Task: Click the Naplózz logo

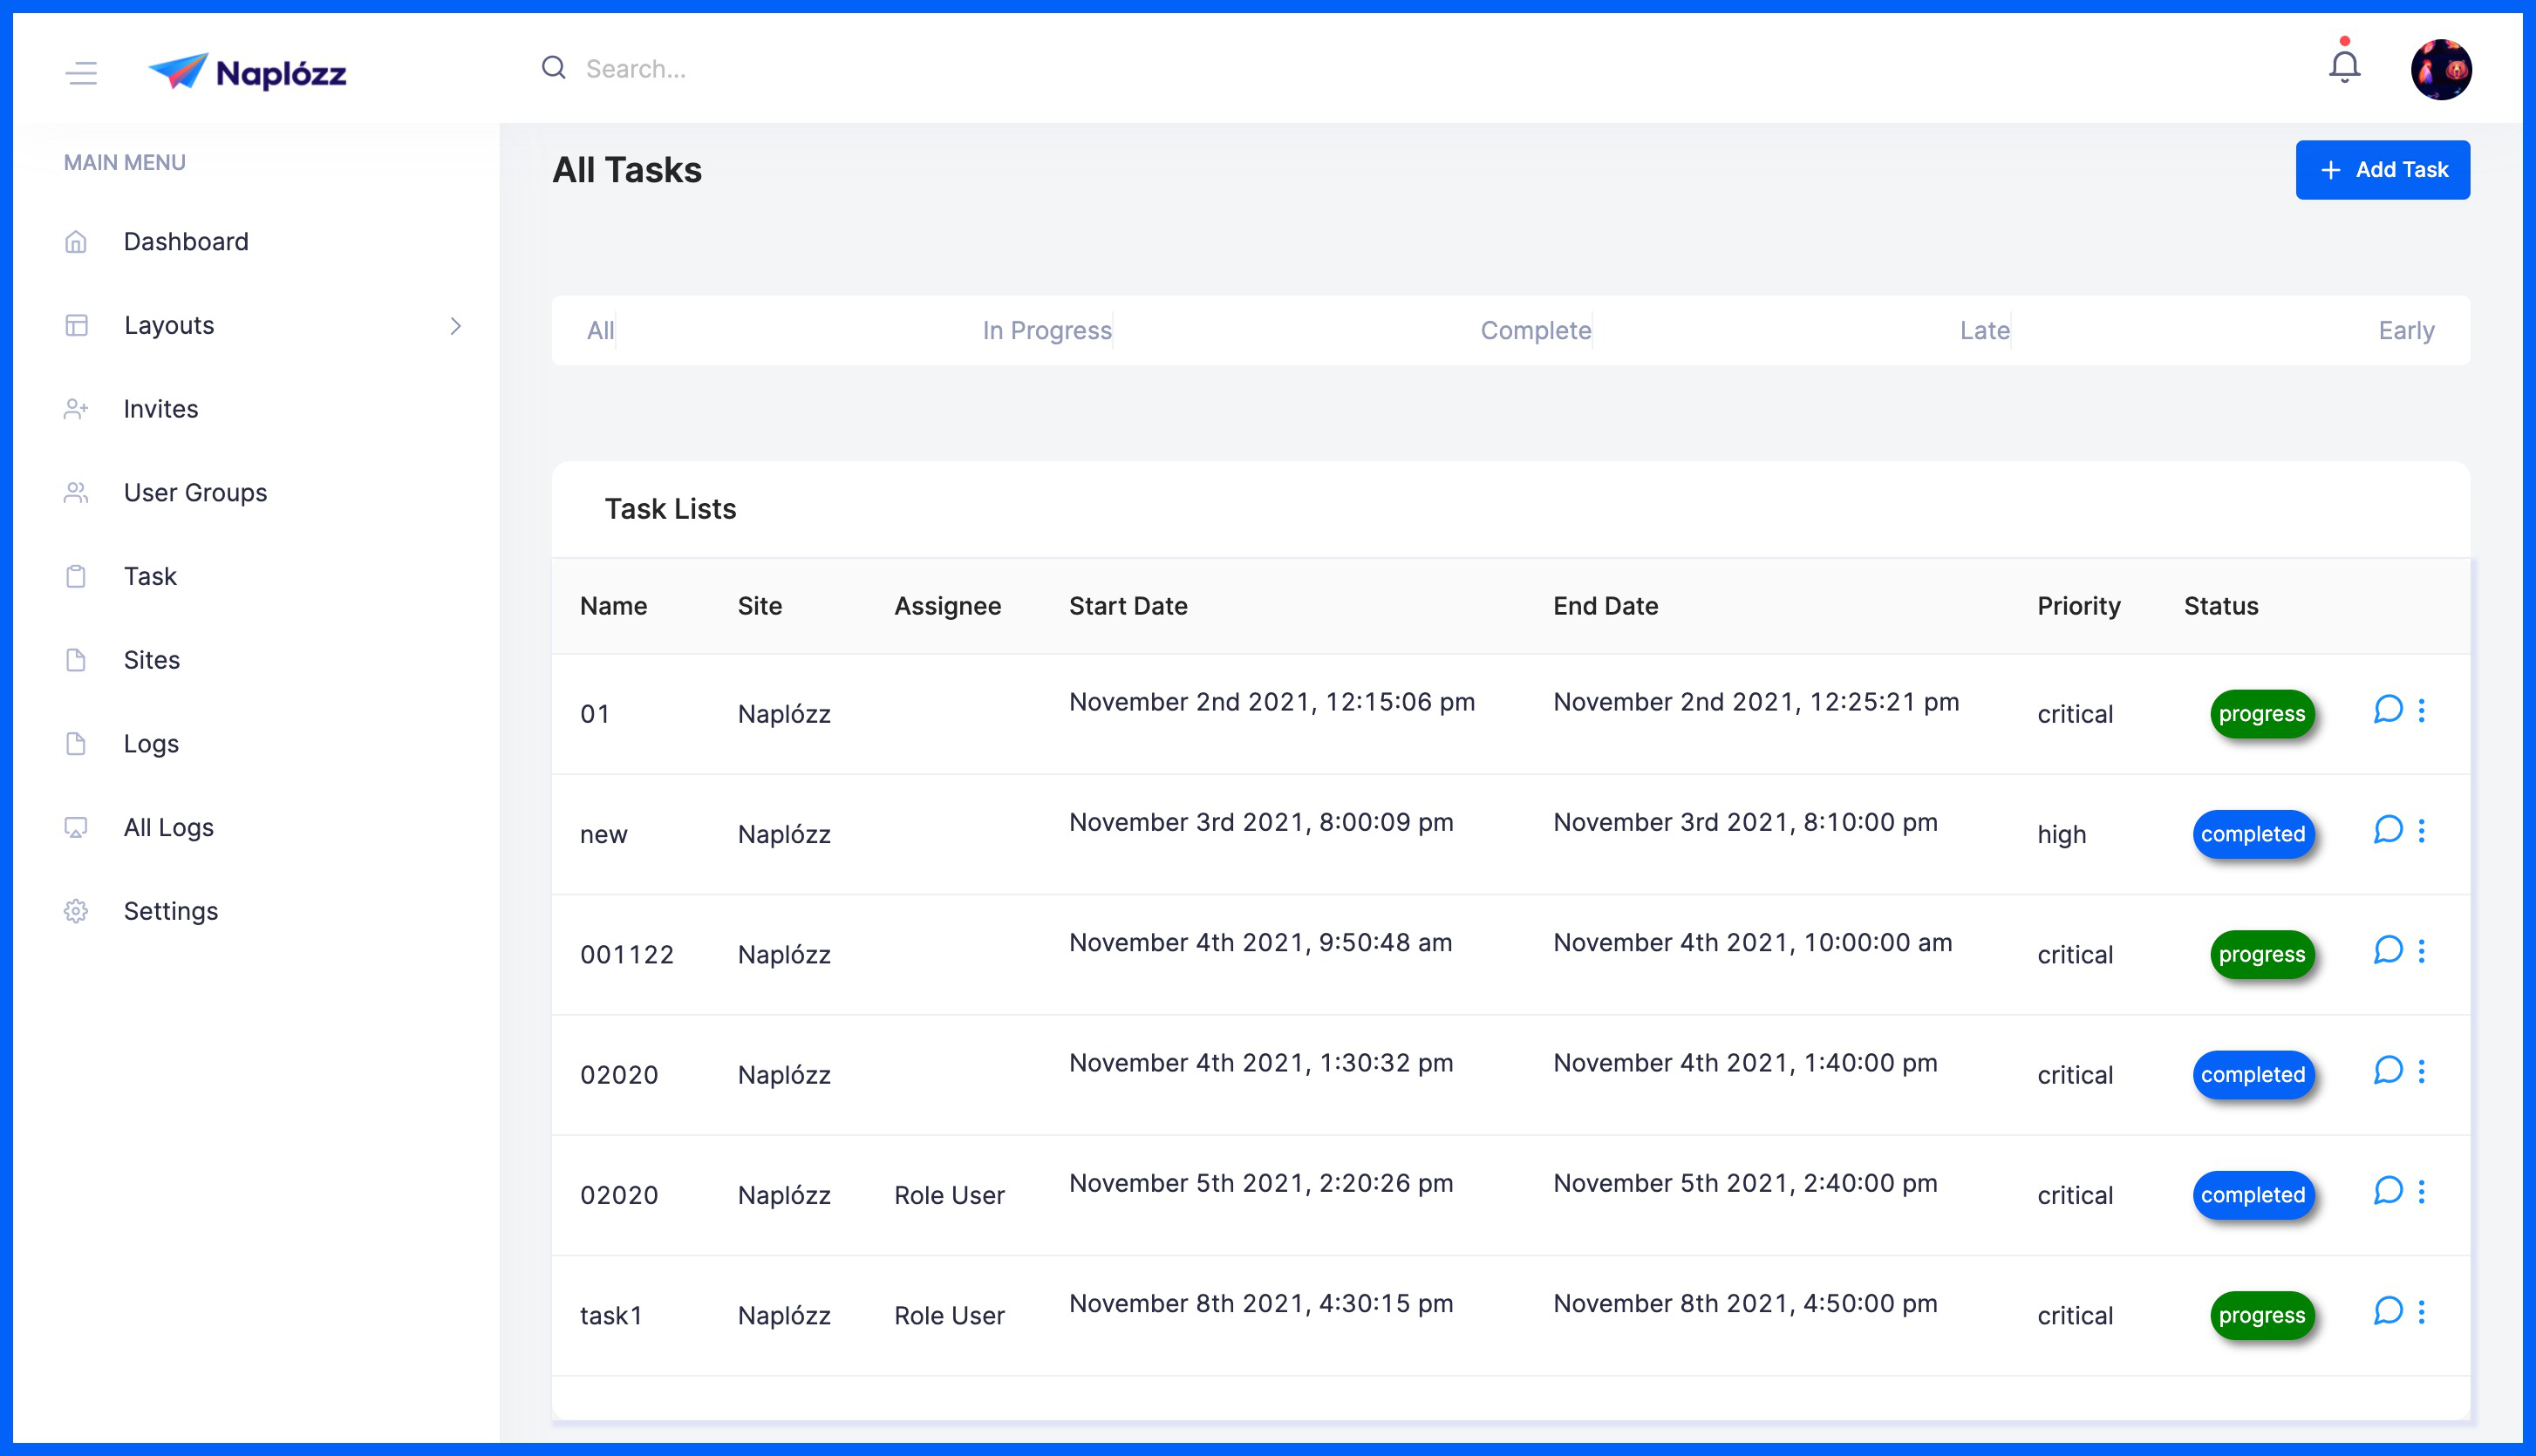Action: click(x=247, y=72)
